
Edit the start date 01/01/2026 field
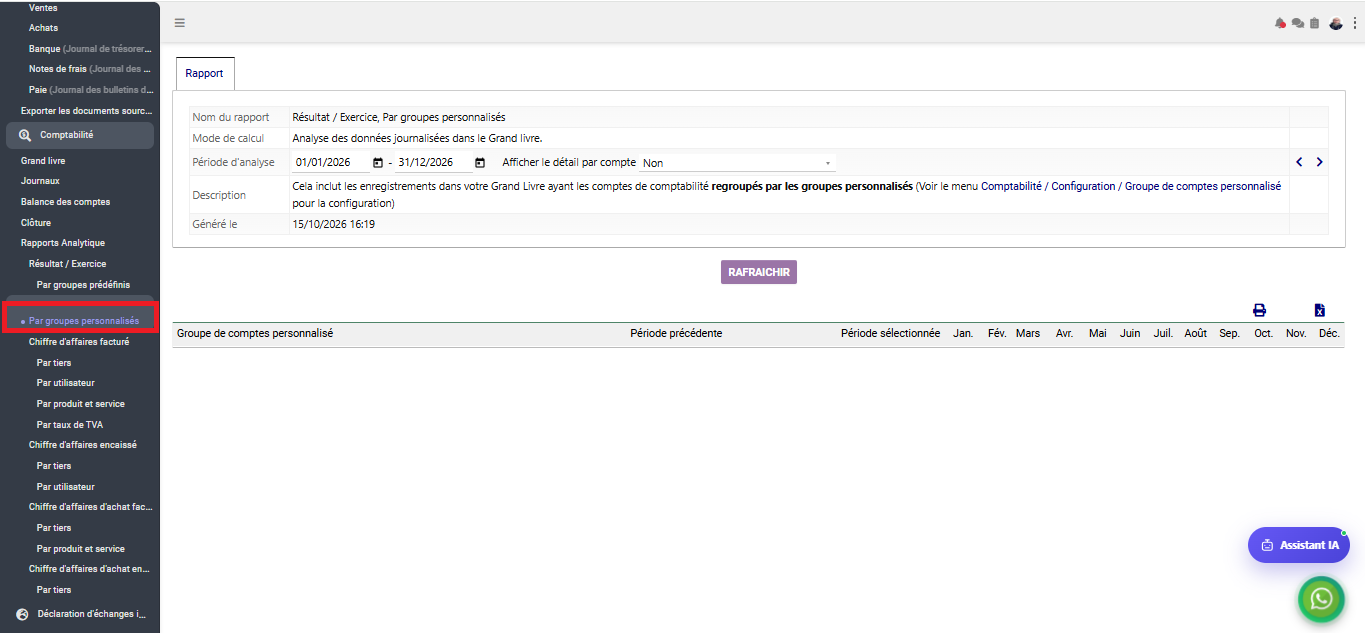click(x=331, y=163)
